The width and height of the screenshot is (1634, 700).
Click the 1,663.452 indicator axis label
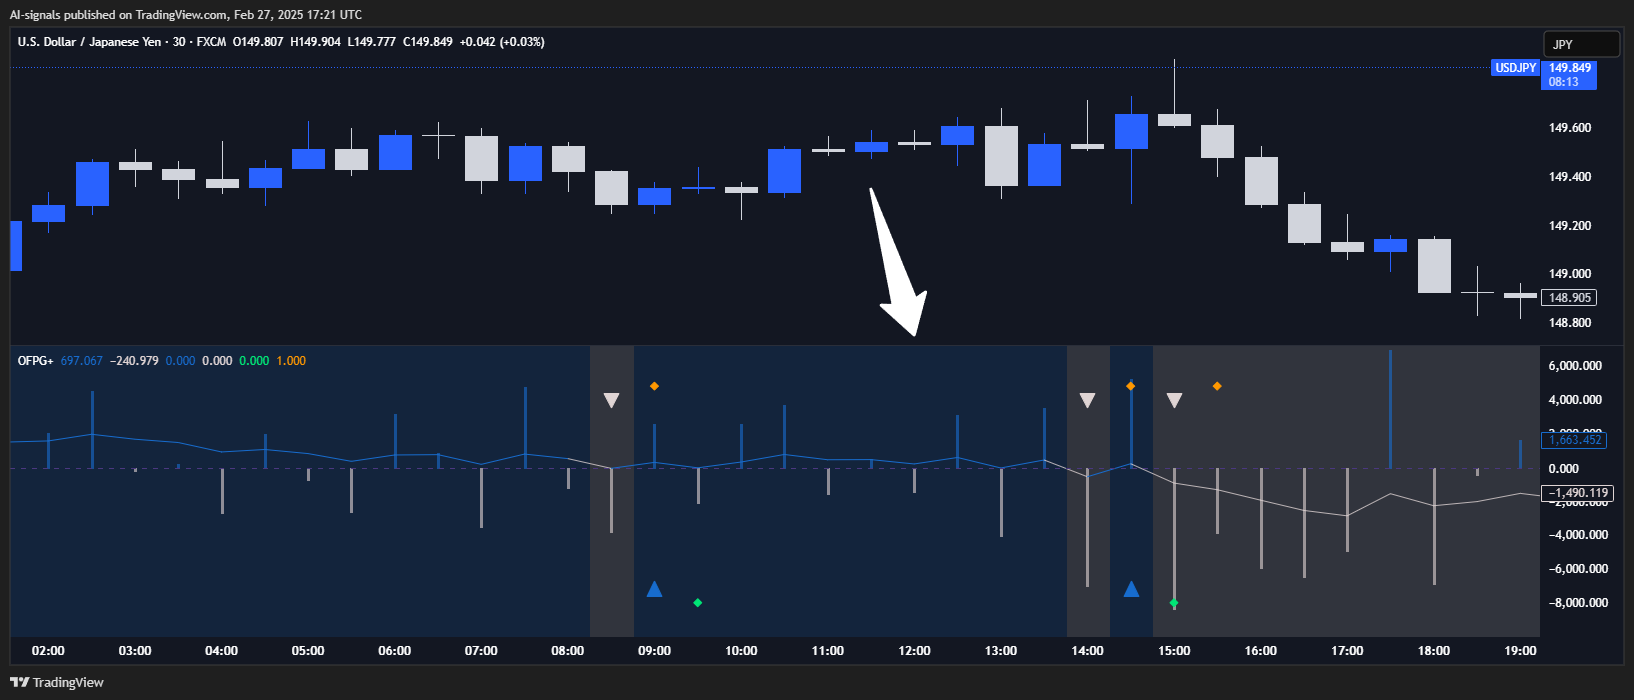[x=1575, y=440]
